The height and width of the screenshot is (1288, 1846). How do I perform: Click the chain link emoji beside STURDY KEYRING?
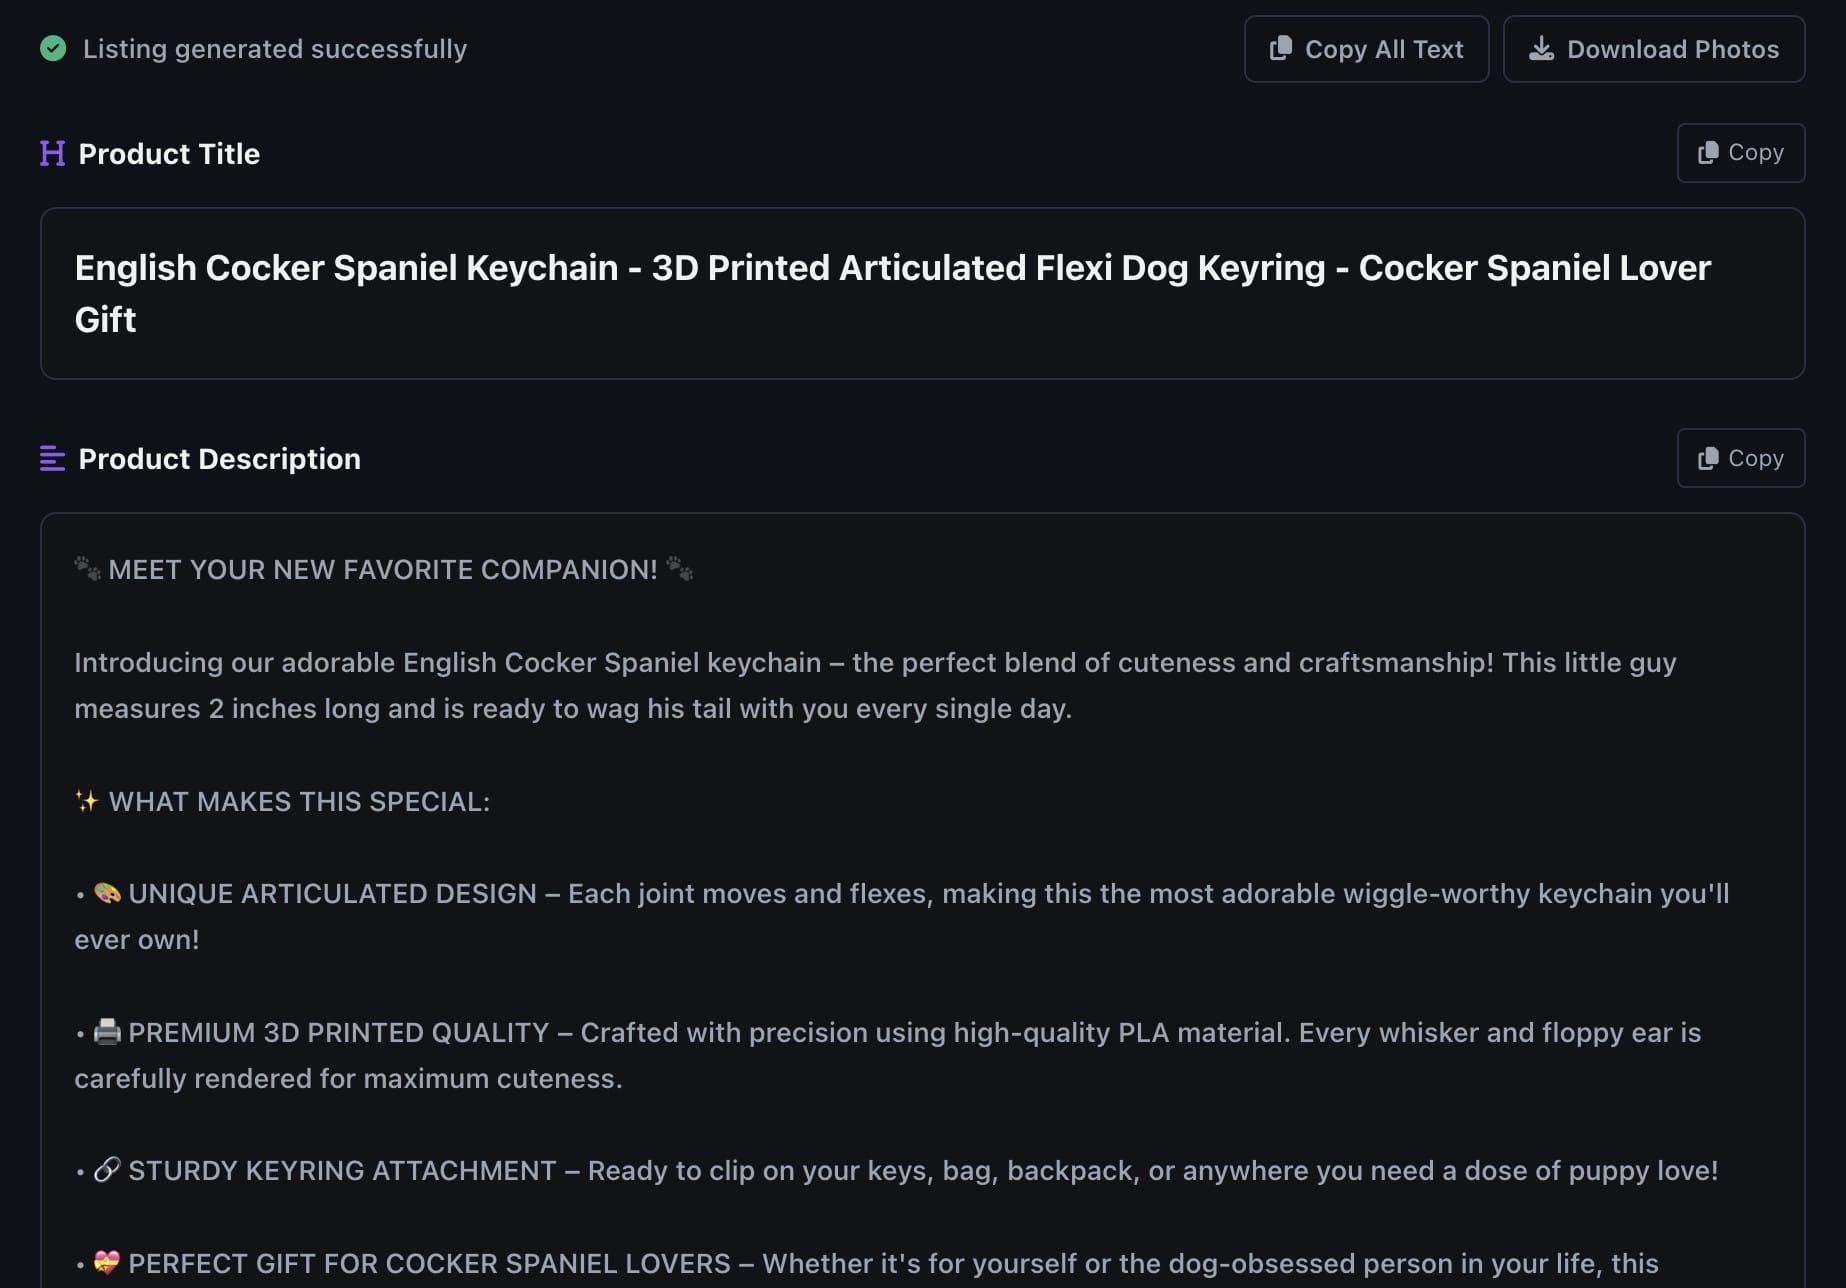click(x=107, y=1170)
